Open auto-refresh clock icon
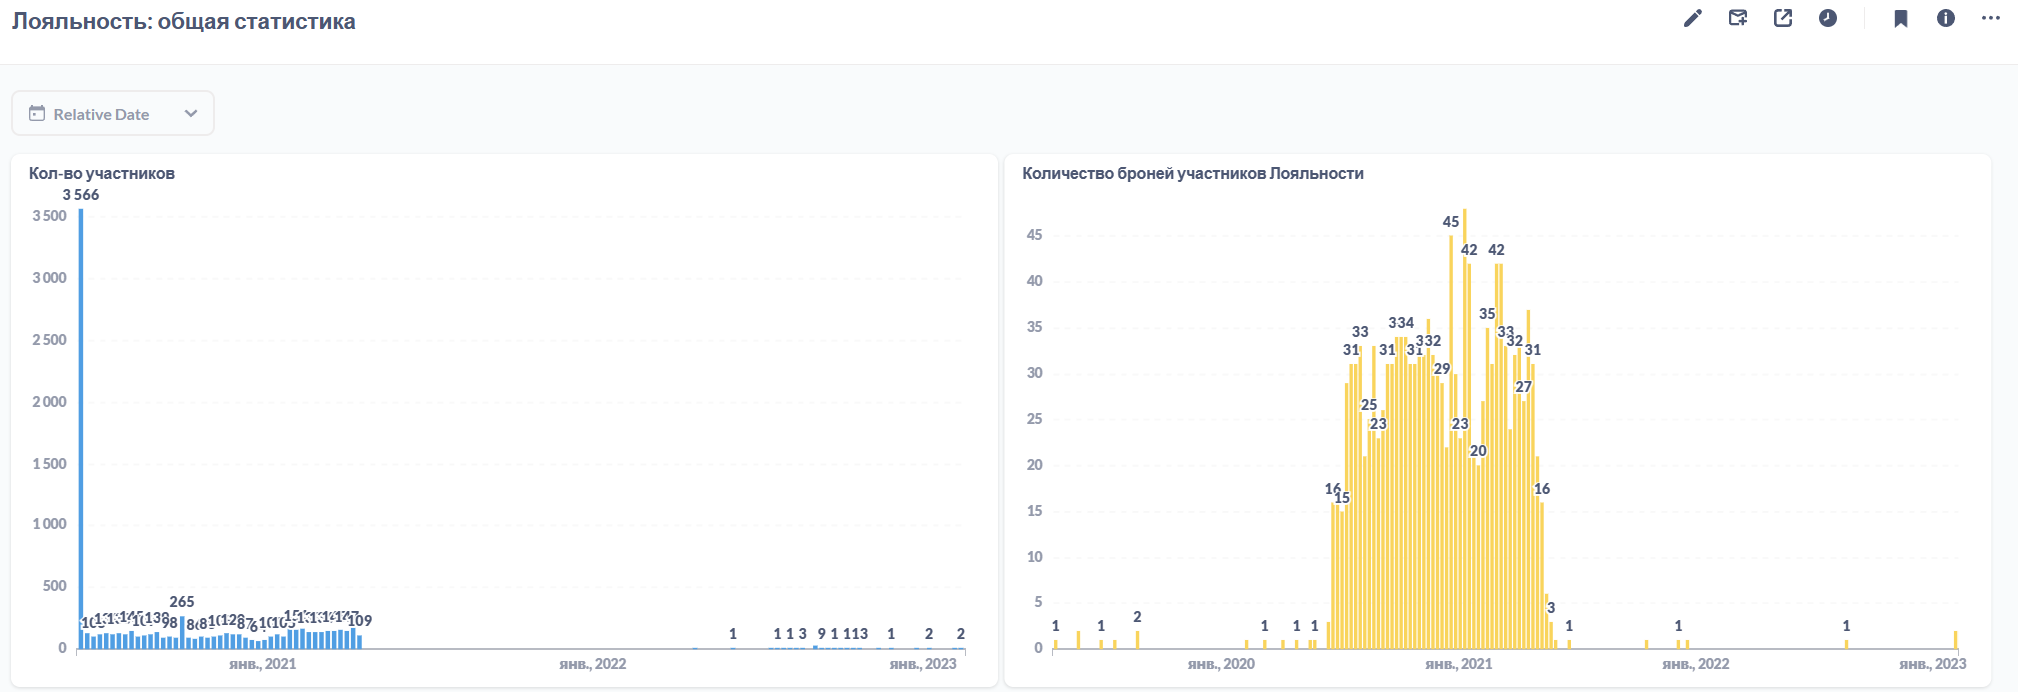This screenshot has height=692, width=2018. pos(1828,18)
